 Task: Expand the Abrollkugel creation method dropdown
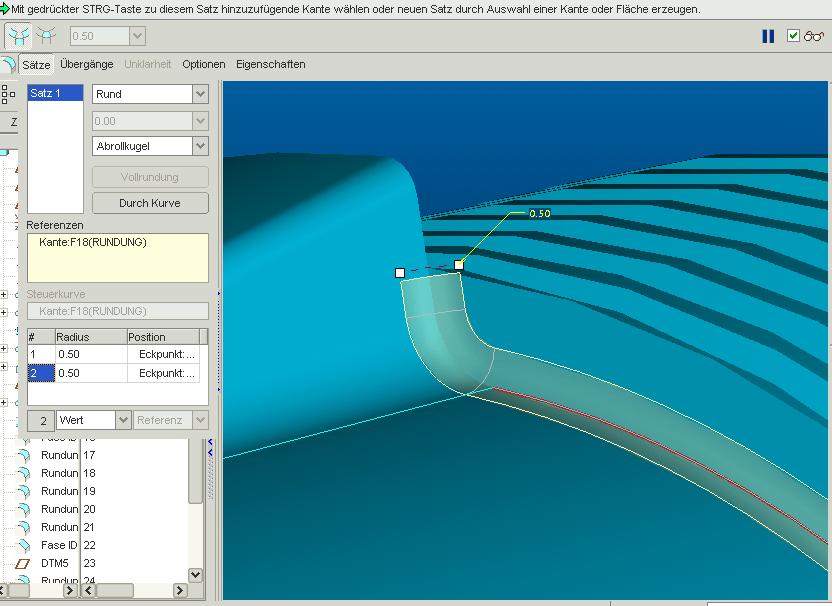pos(200,146)
